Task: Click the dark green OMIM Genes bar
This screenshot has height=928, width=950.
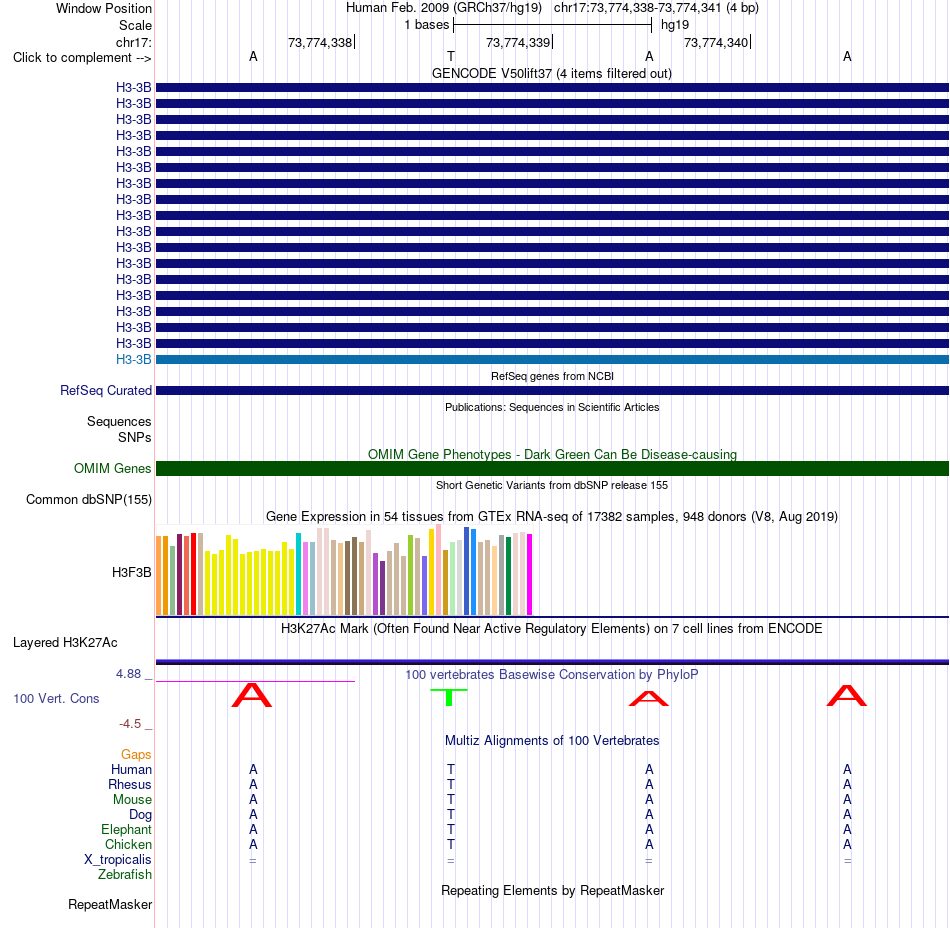Action: [552, 468]
